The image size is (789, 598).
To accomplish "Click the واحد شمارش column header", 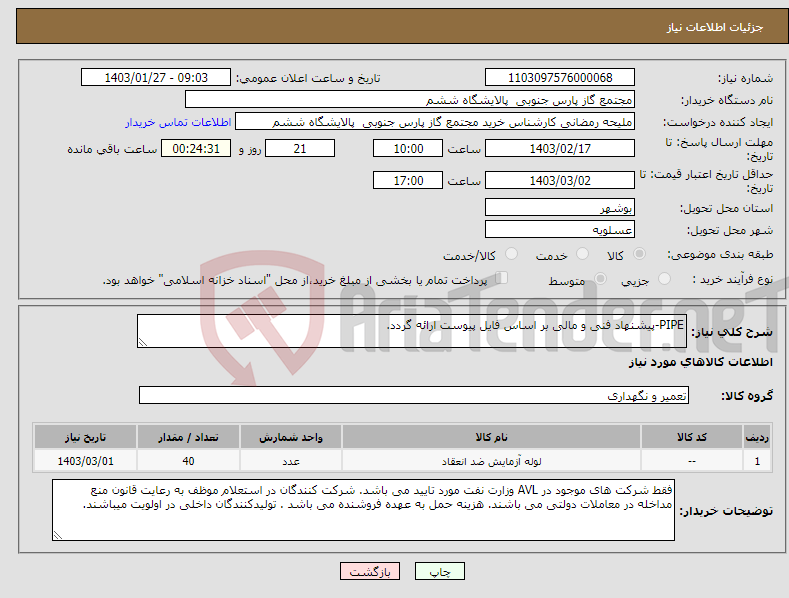I will (291, 437).
